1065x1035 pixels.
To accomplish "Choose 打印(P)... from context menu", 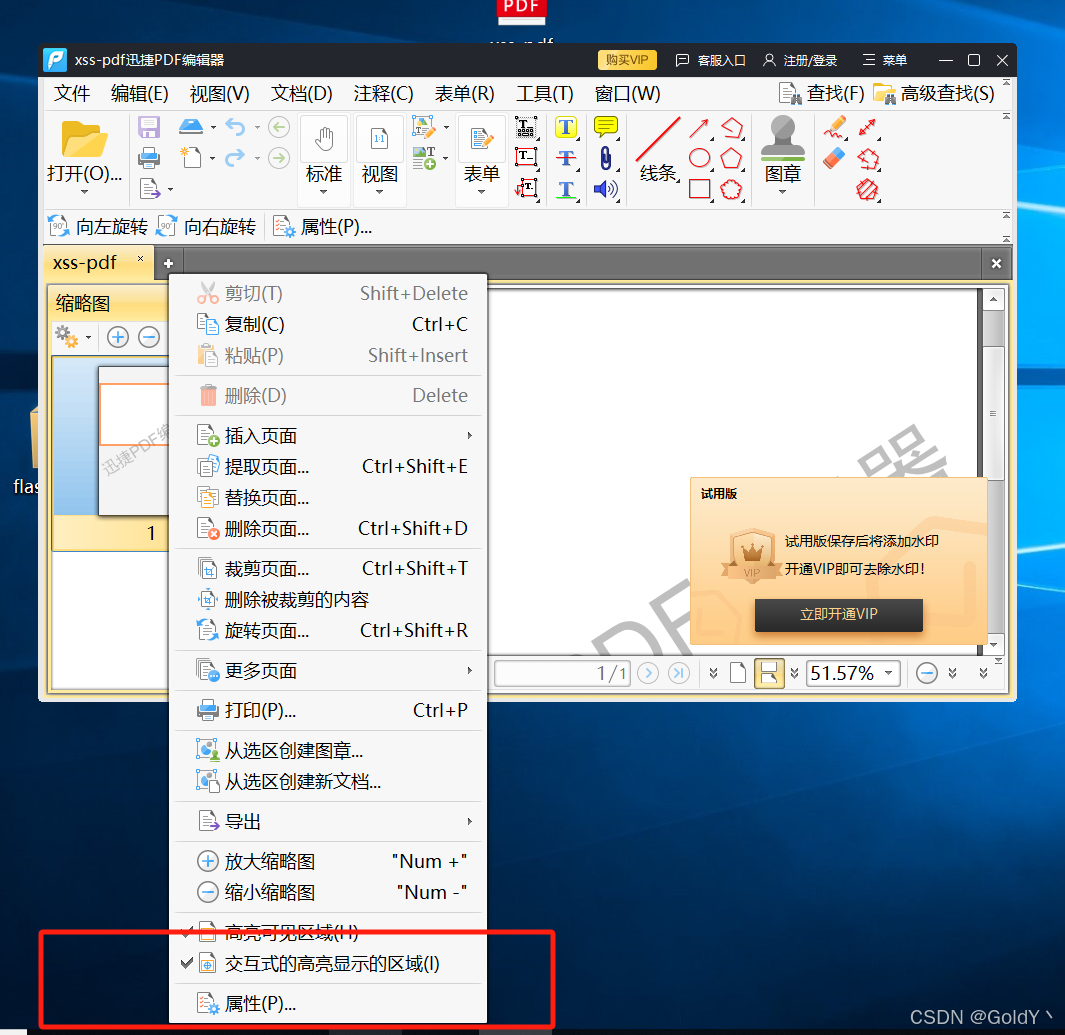I will click(x=328, y=710).
